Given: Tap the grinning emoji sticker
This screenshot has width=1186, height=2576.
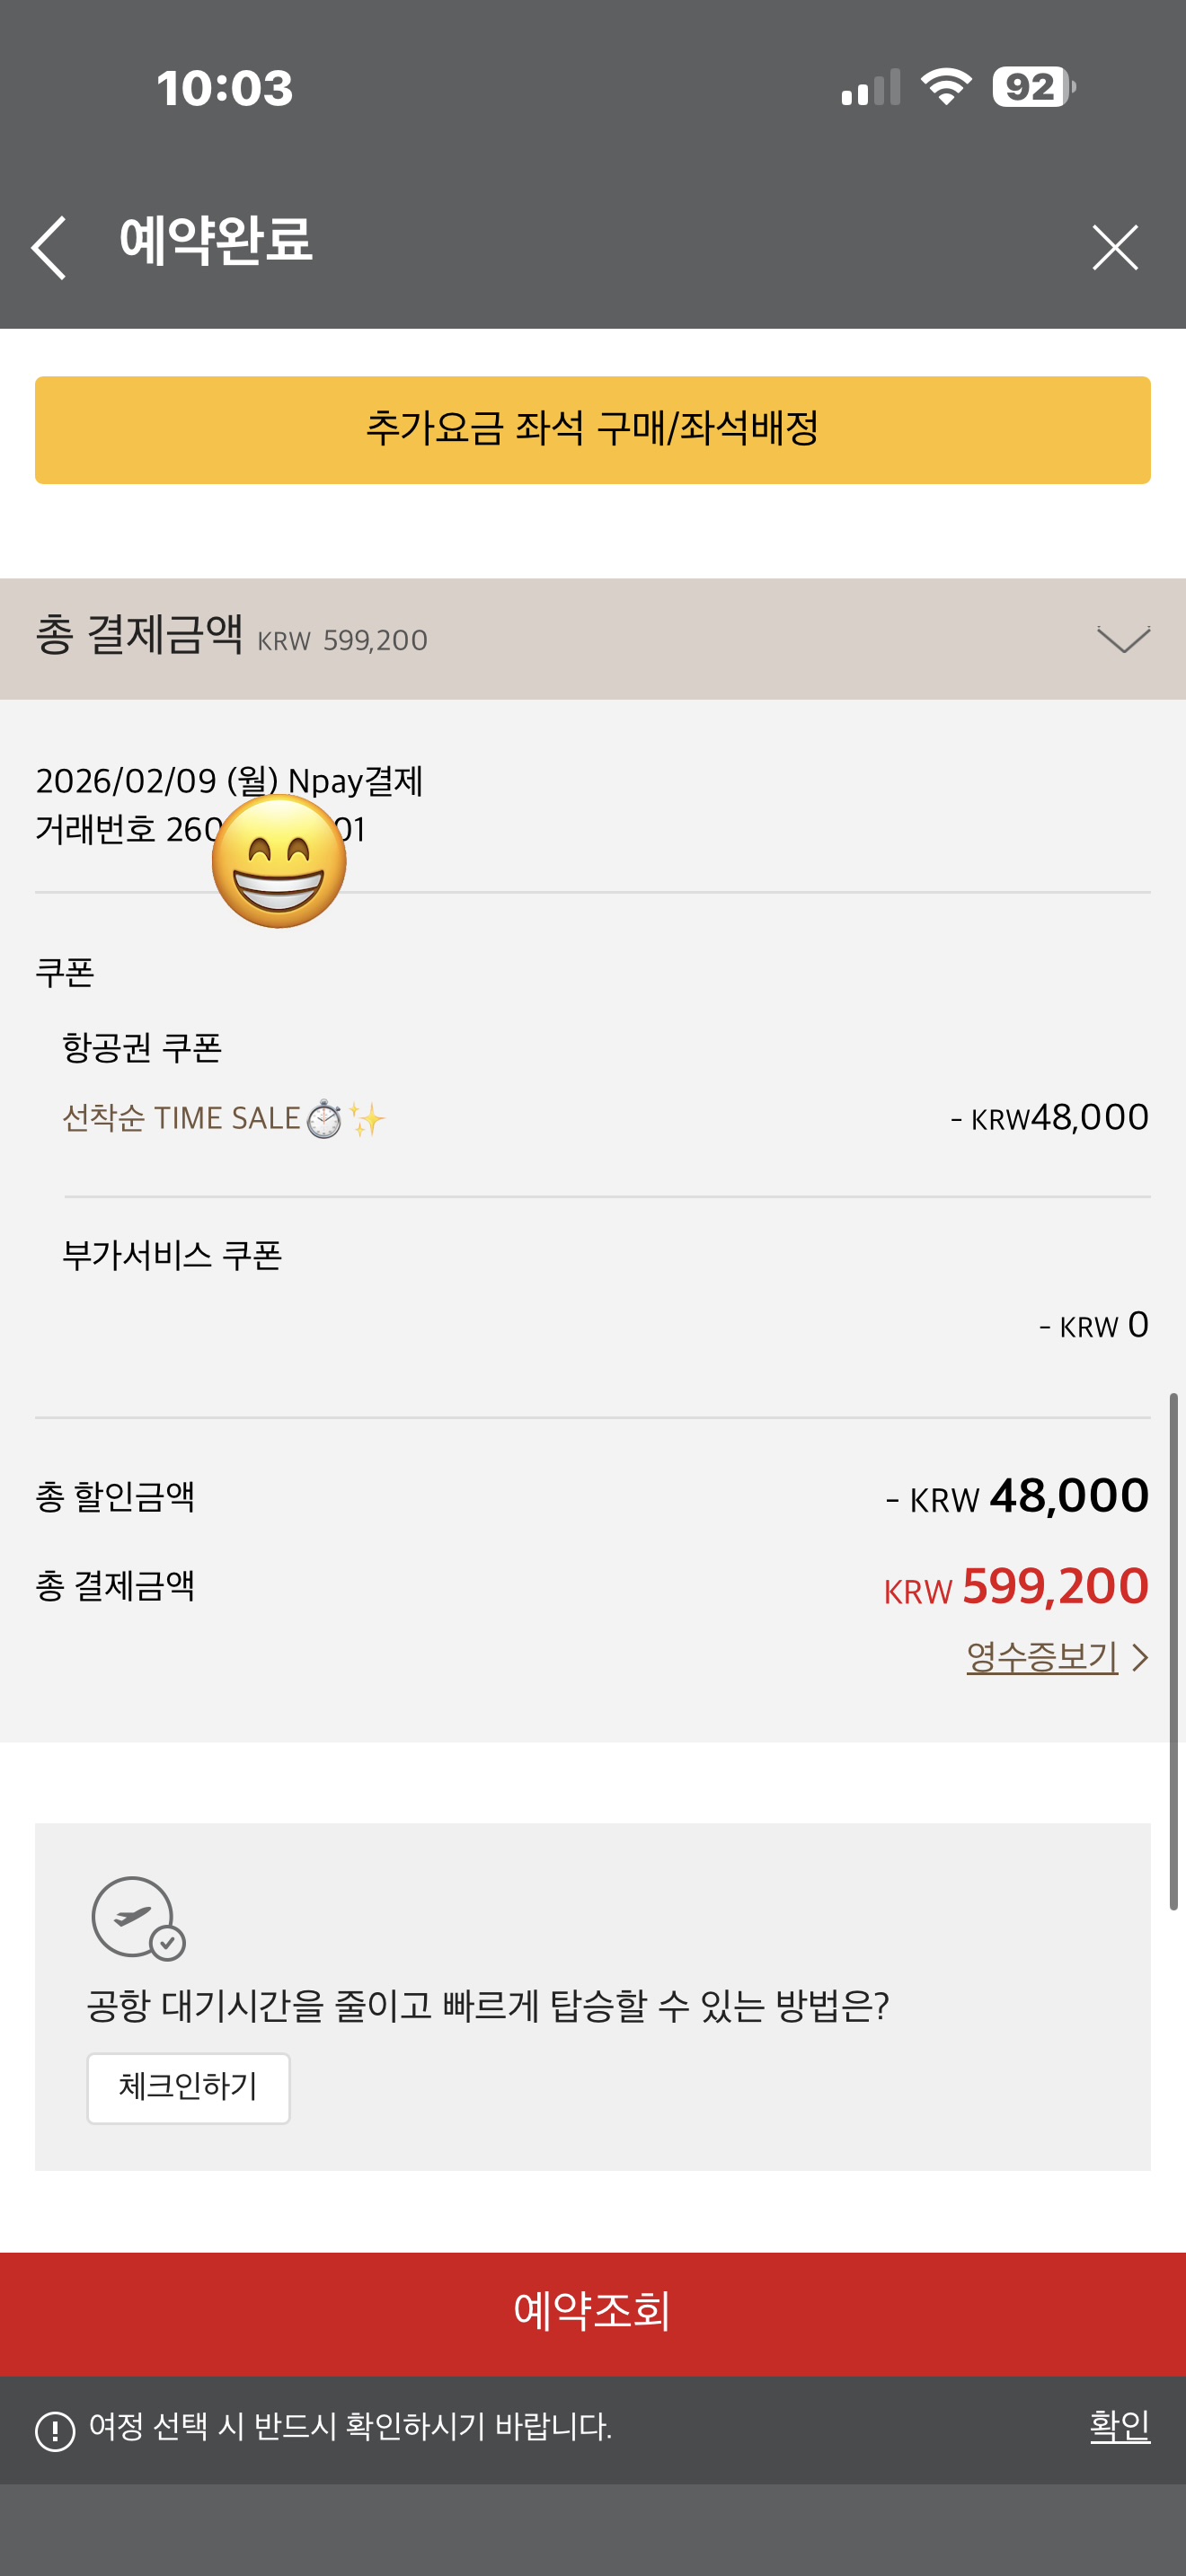Looking at the screenshot, I should point(279,861).
